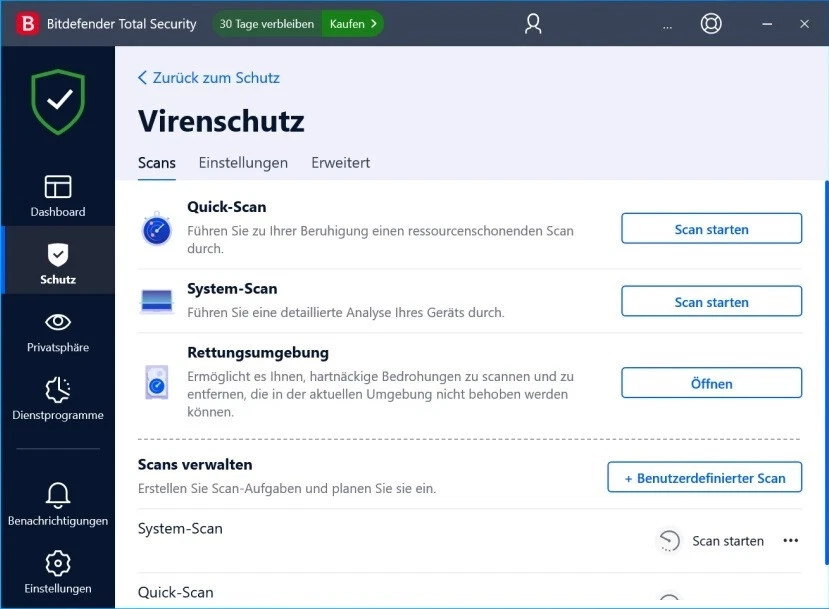Image resolution: width=829 pixels, height=609 pixels.
Task: Click the Zurück zum Schutz link
Action: pos(209,77)
